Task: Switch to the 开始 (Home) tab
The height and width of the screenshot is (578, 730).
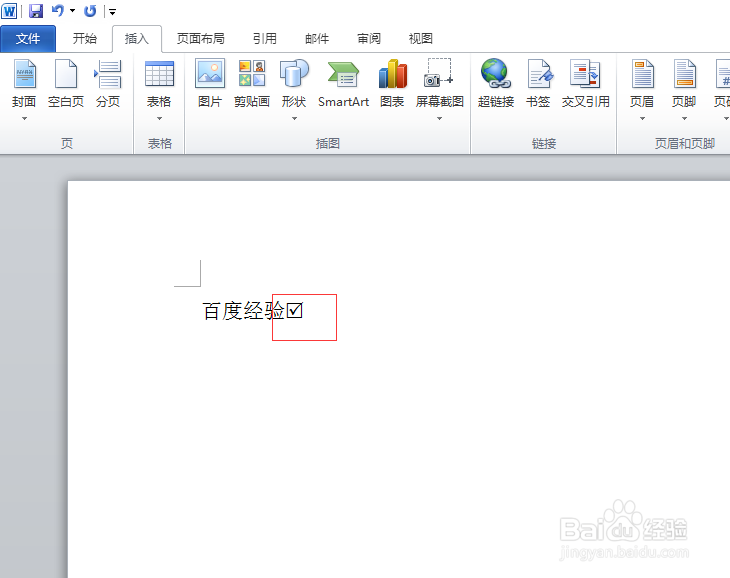Action: point(85,38)
